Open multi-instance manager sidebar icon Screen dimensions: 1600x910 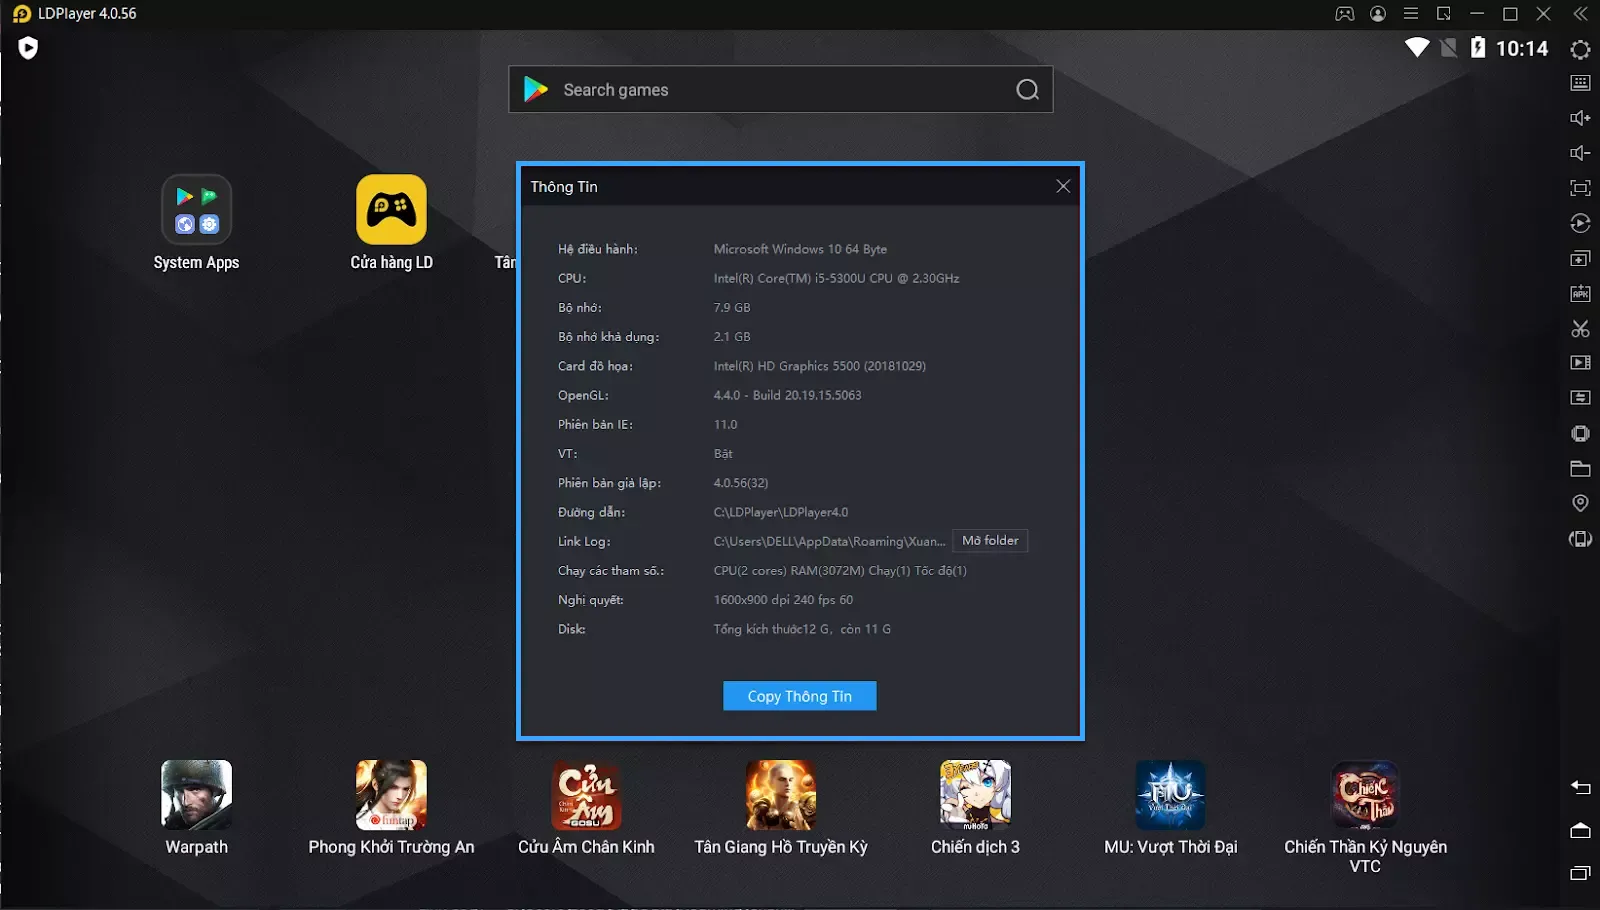click(x=1580, y=258)
